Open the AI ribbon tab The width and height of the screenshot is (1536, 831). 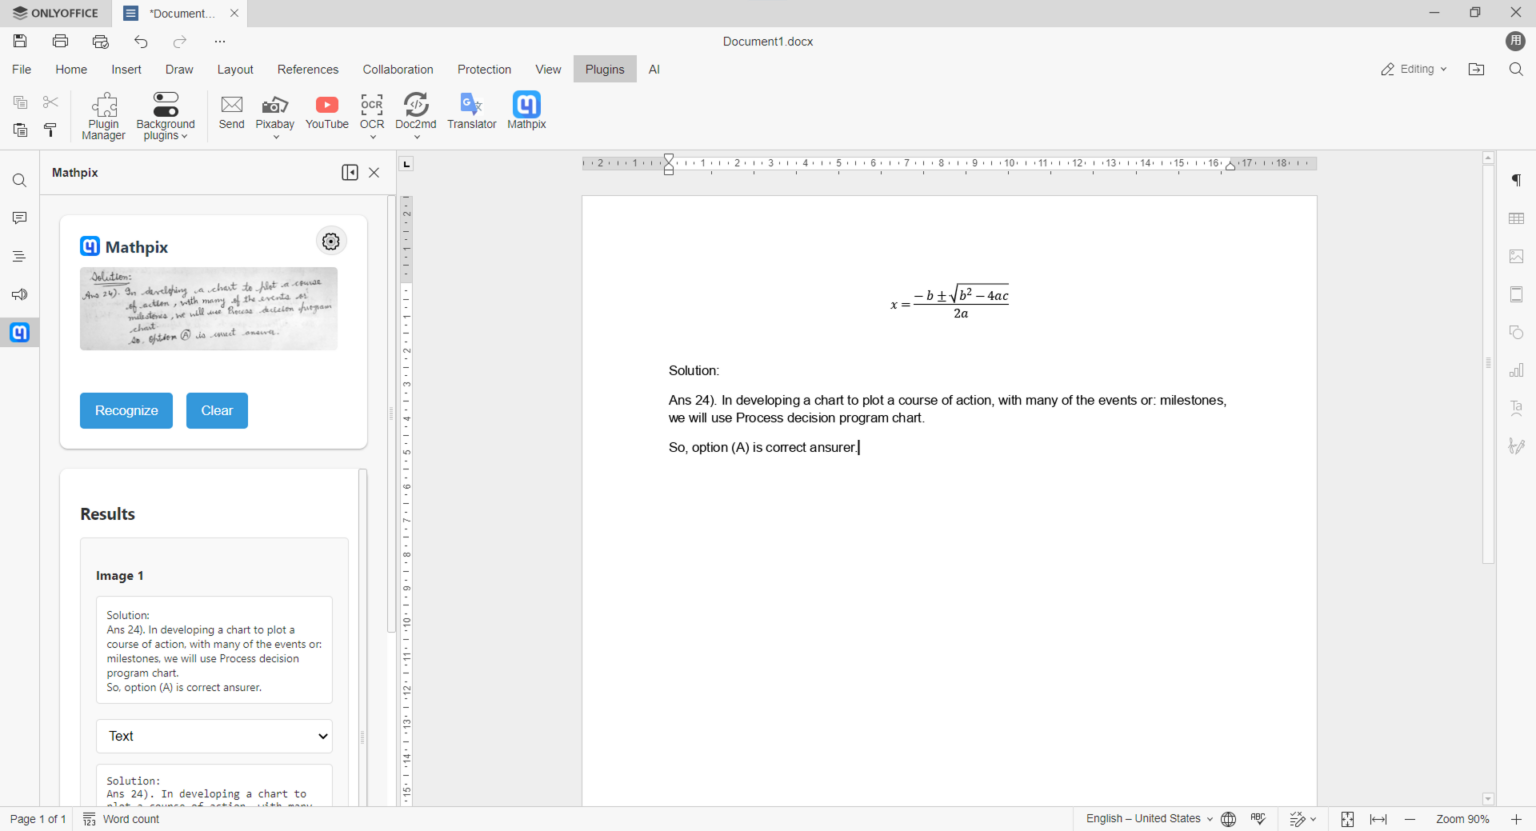click(654, 69)
